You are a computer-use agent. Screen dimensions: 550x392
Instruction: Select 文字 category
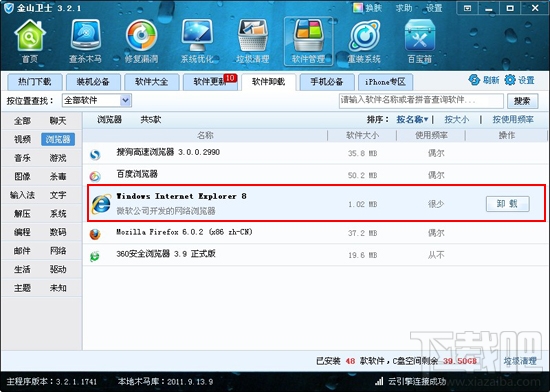[x=58, y=195]
